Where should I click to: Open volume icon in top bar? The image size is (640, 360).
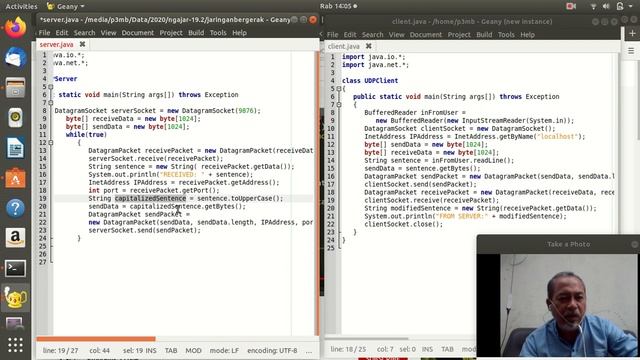click(x=606, y=6)
